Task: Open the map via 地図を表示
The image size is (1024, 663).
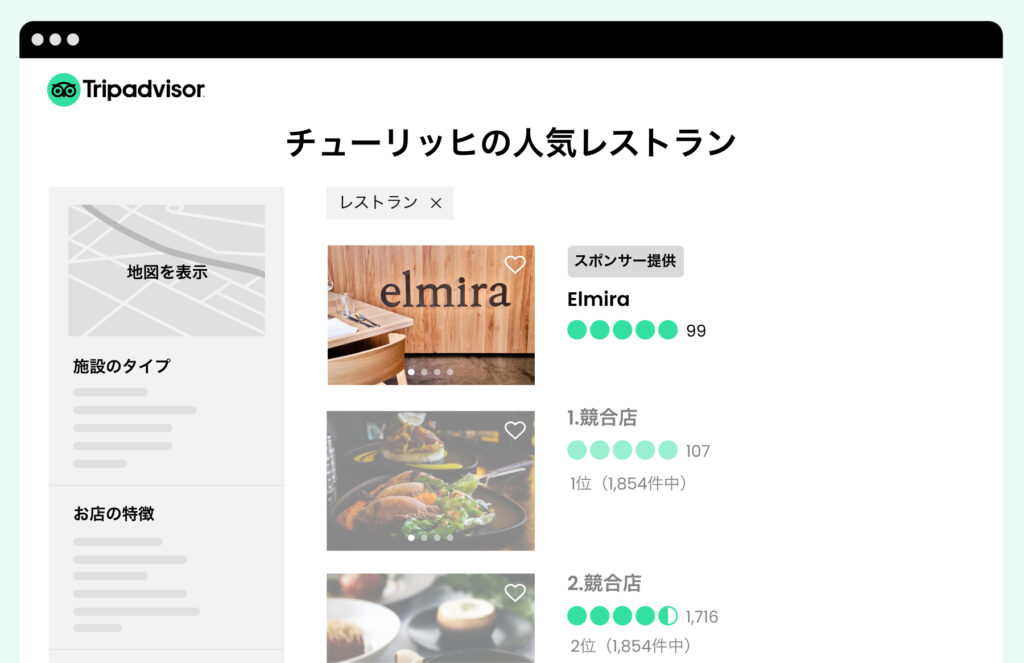Action: [167, 272]
